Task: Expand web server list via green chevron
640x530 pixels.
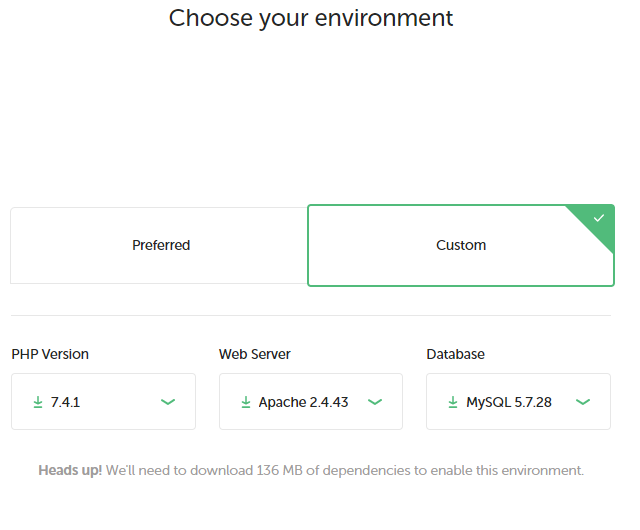Action: pyautogui.click(x=375, y=402)
